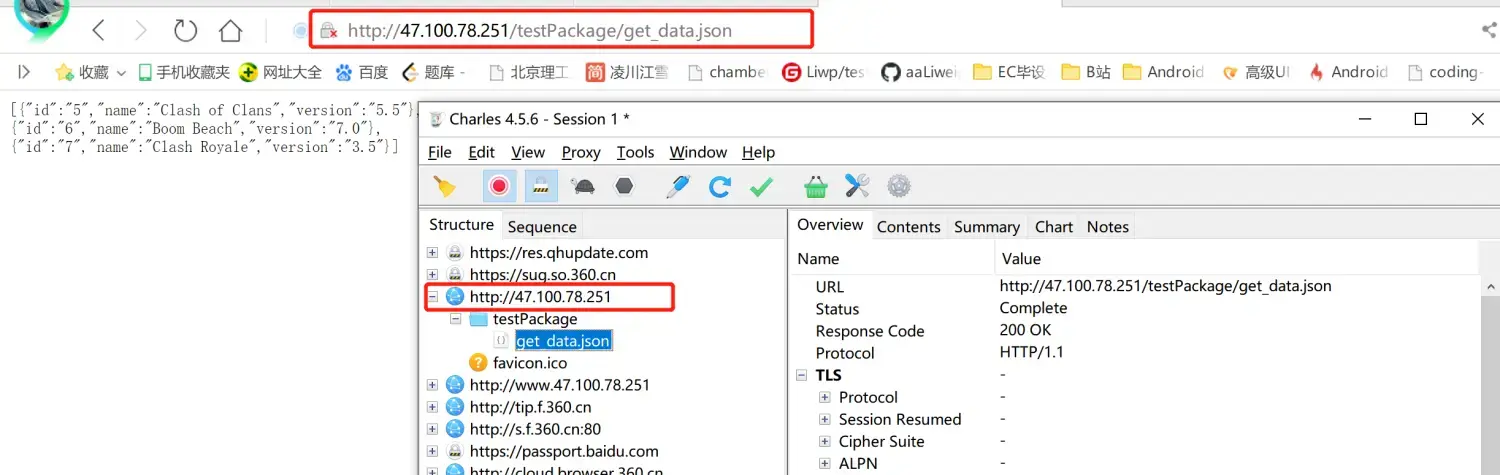Switch to the Summary tab
The image size is (1500, 475).
coord(987,227)
